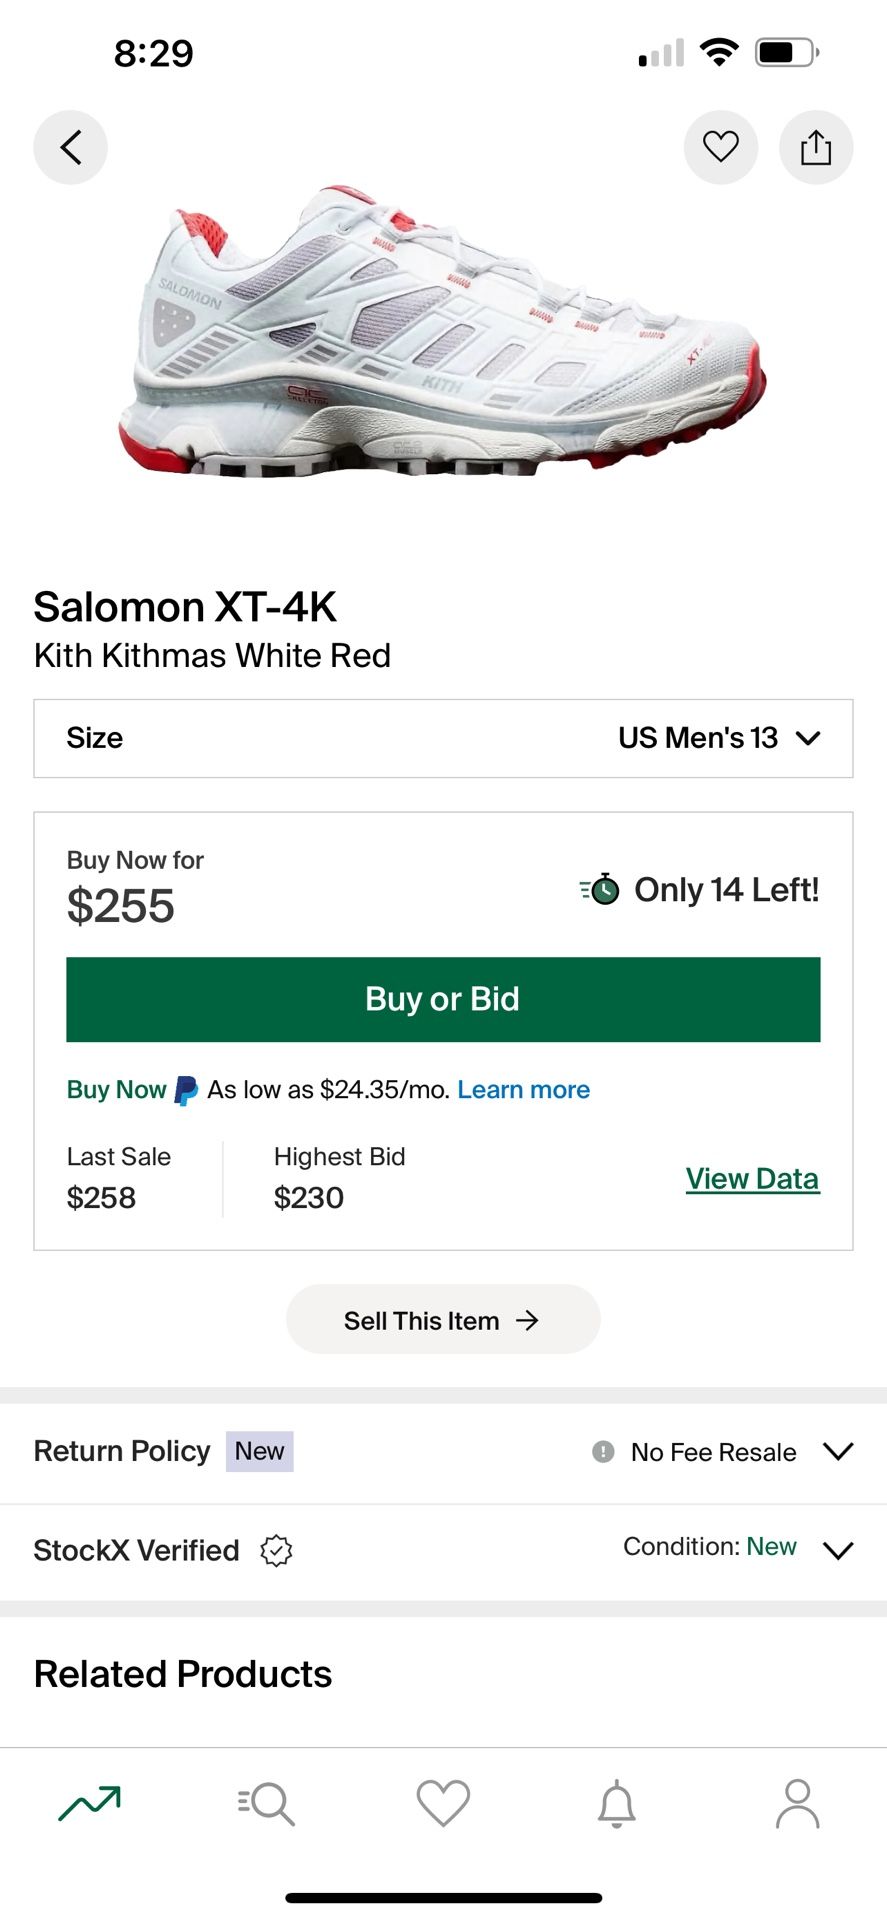
Task: Expand the Condition: New details
Action: [x=839, y=1551]
